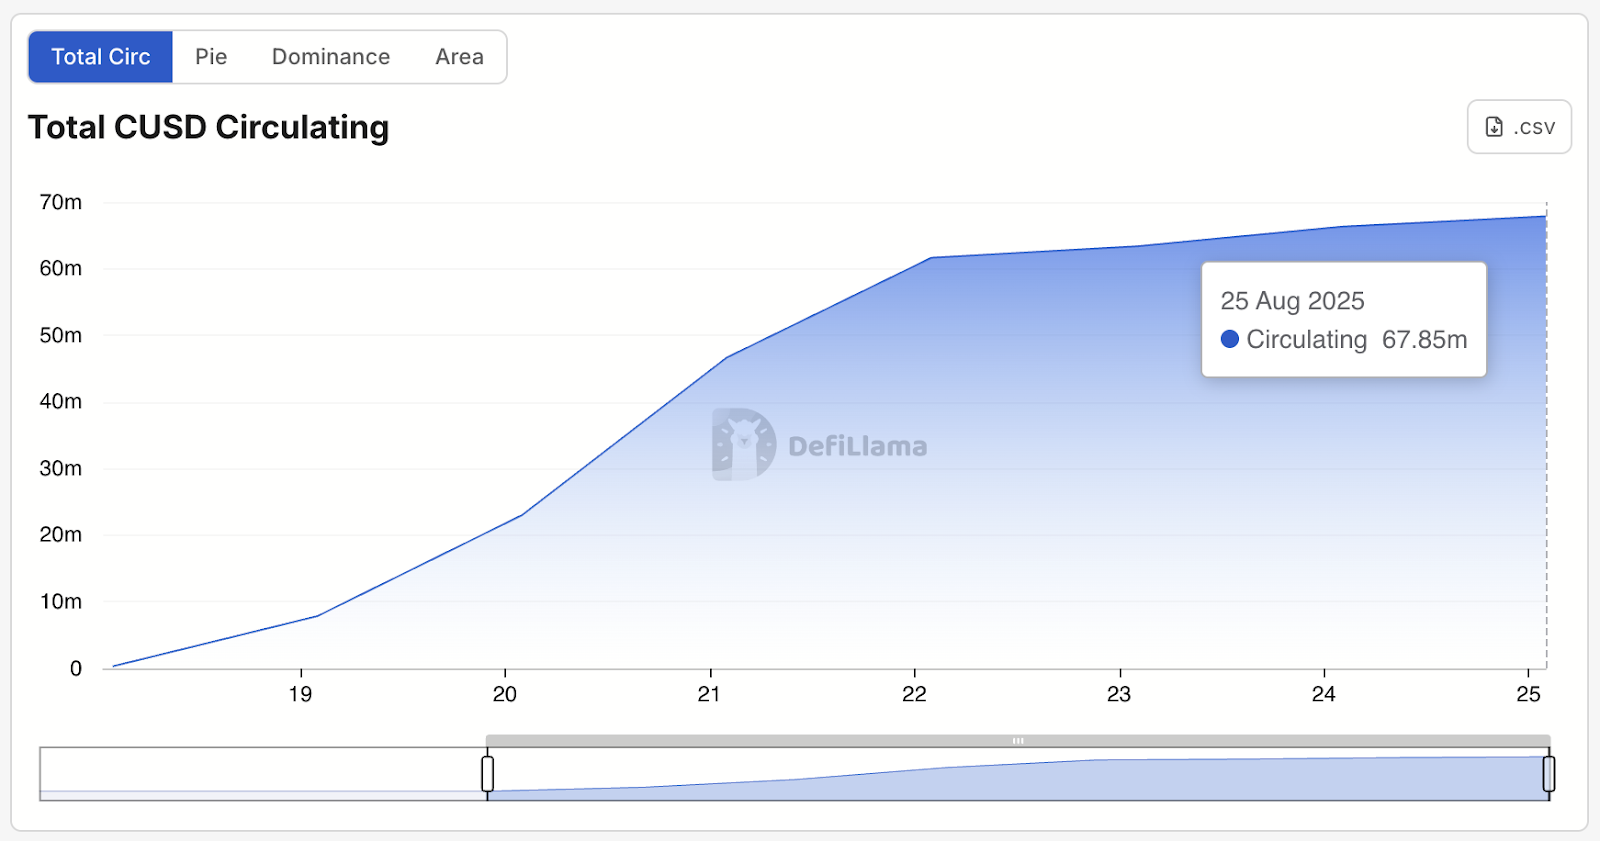This screenshot has height=841, width=1600.
Task: Click the 67.85m value in the tooltip
Action: (x=1424, y=340)
